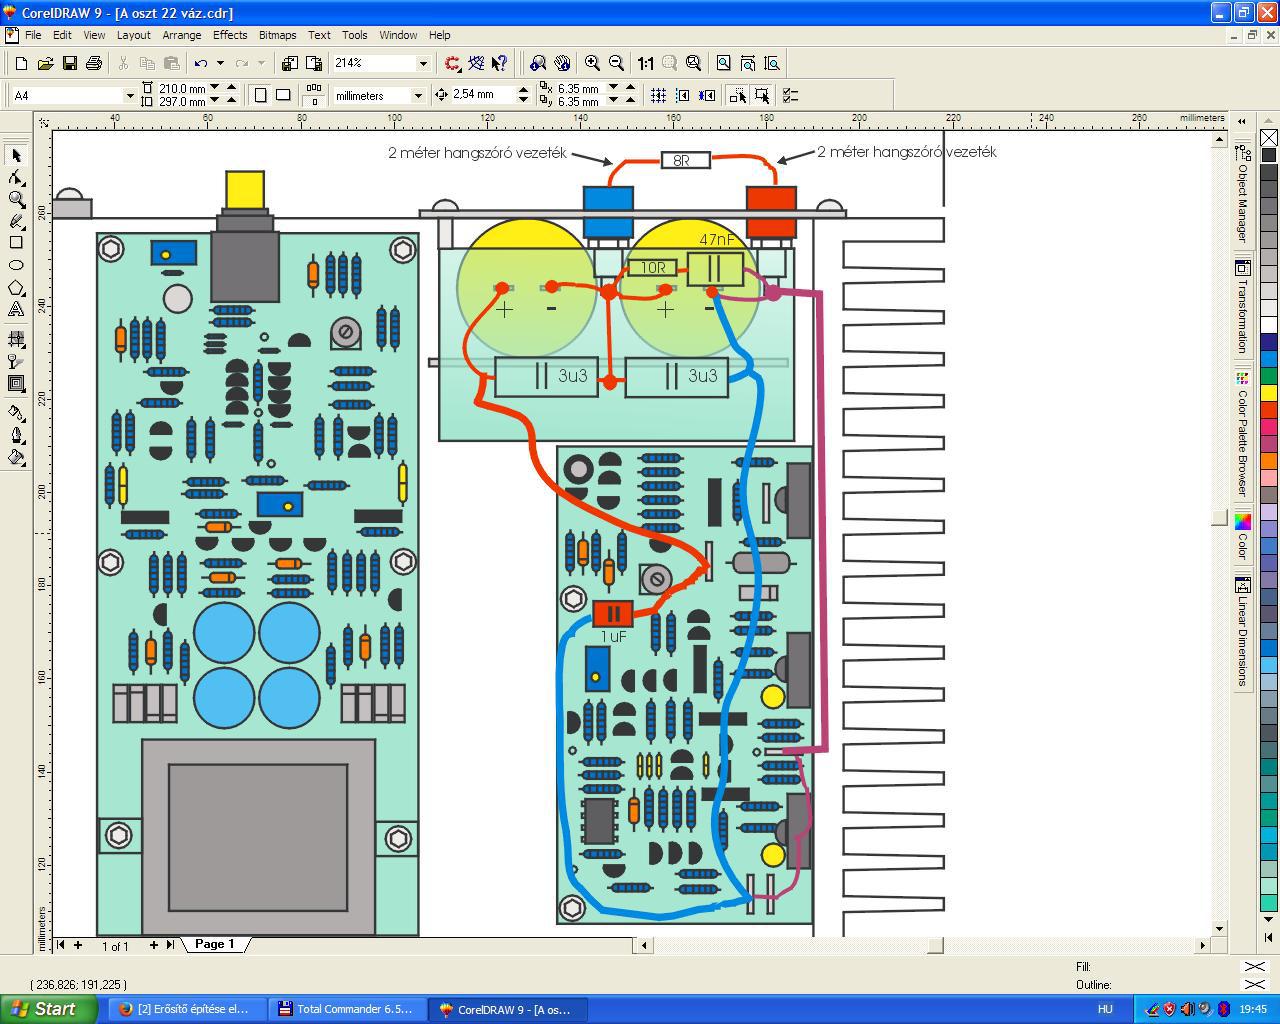
Task: Open the Application launcher
Action: 452,63
